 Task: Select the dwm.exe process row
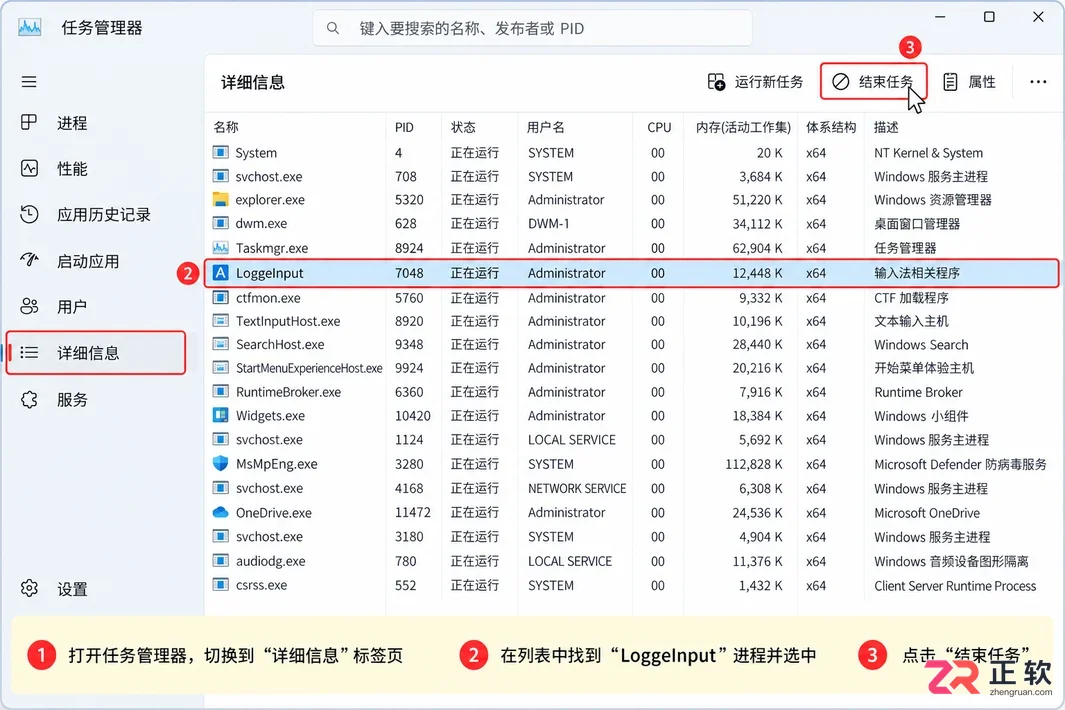(632, 224)
